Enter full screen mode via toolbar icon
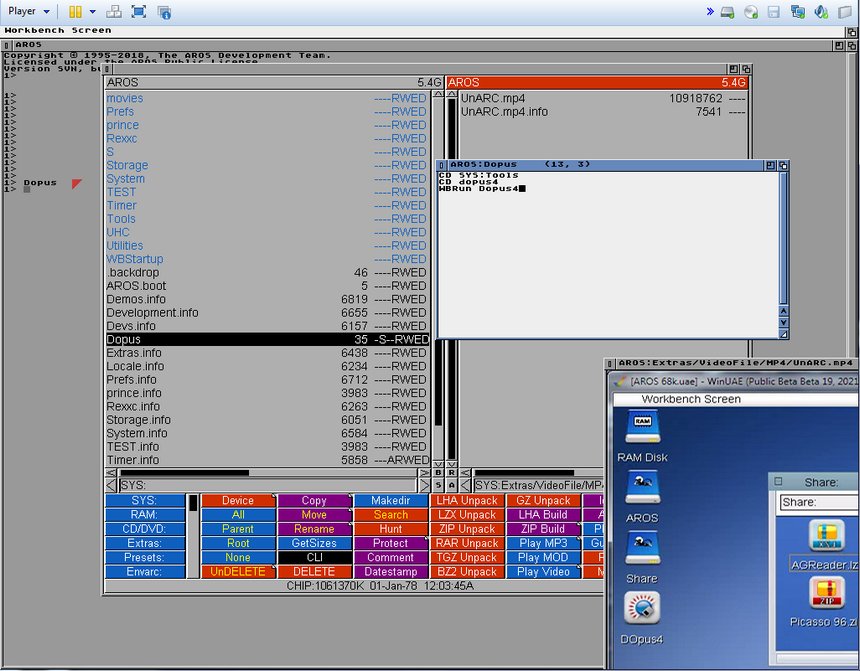The image size is (860, 671). pos(139,12)
